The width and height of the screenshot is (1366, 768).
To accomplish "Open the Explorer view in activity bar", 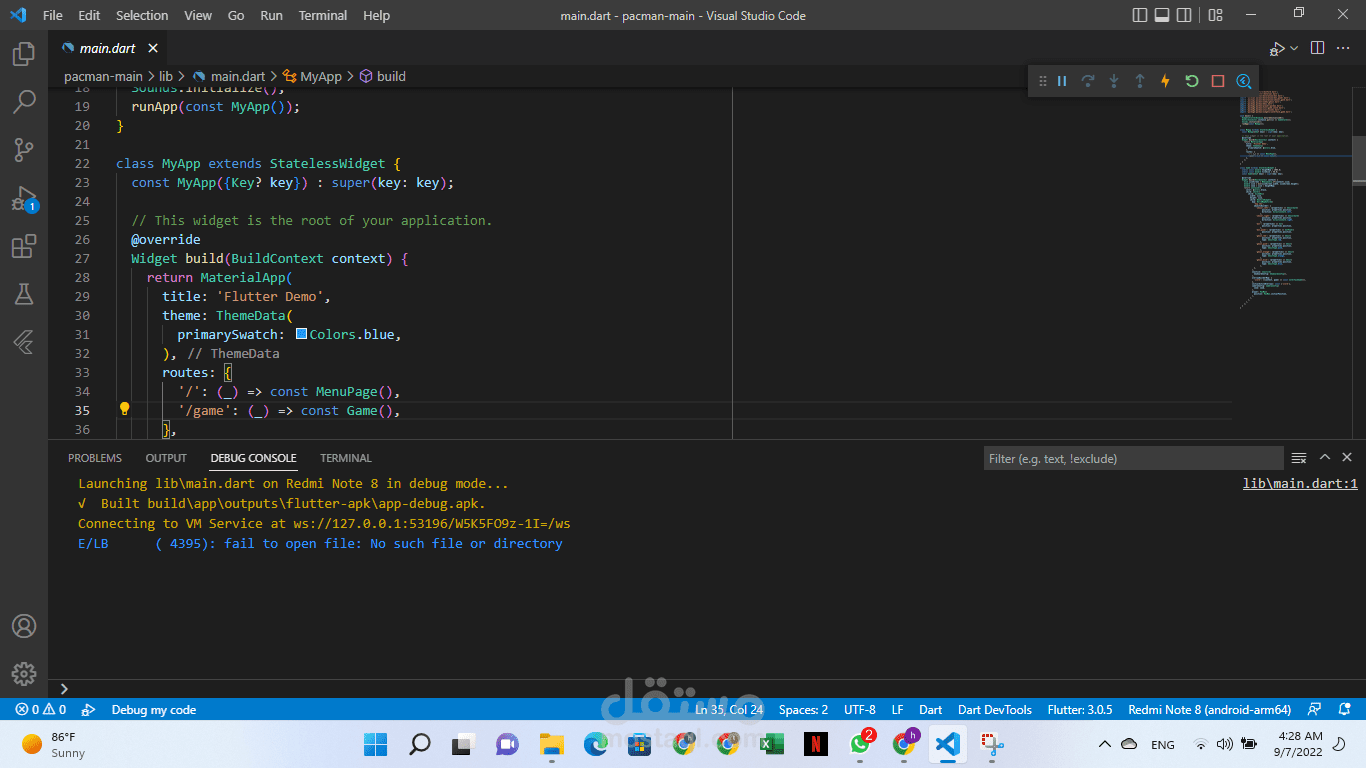I will [24, 54].
